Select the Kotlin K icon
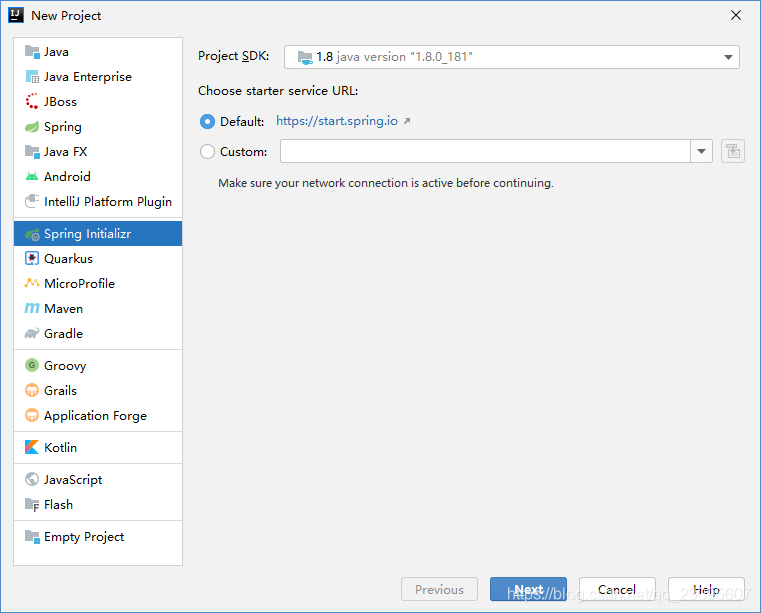This screenshot has width=761, height=613. 32,447
